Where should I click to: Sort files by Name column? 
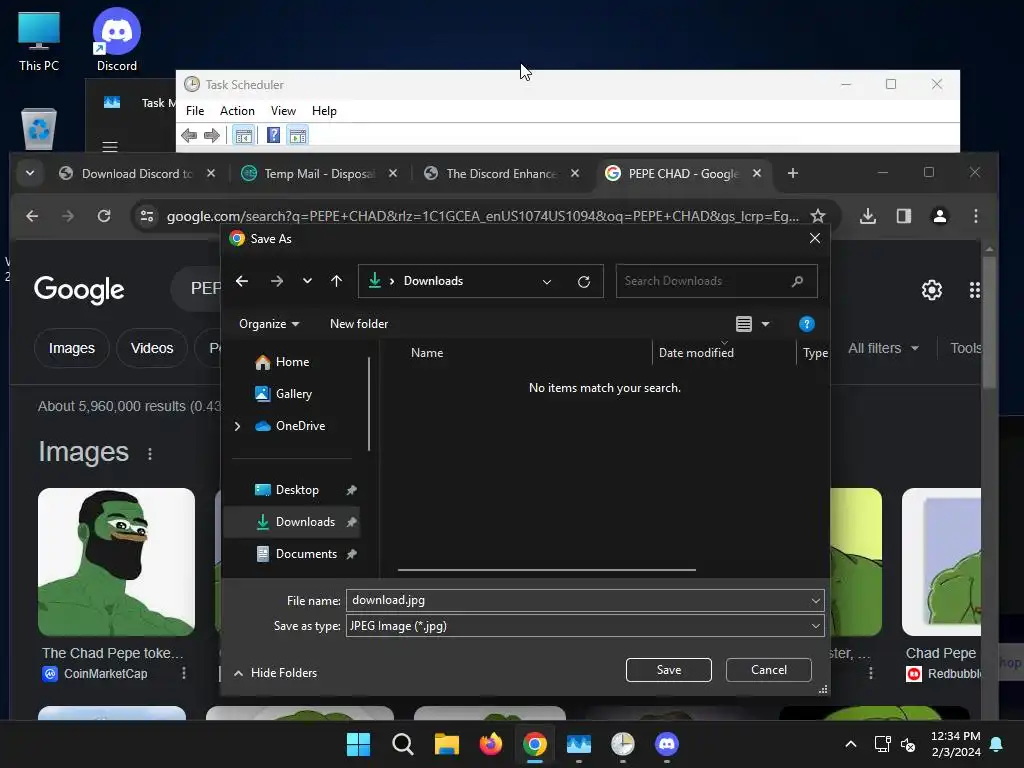point(427,353)
